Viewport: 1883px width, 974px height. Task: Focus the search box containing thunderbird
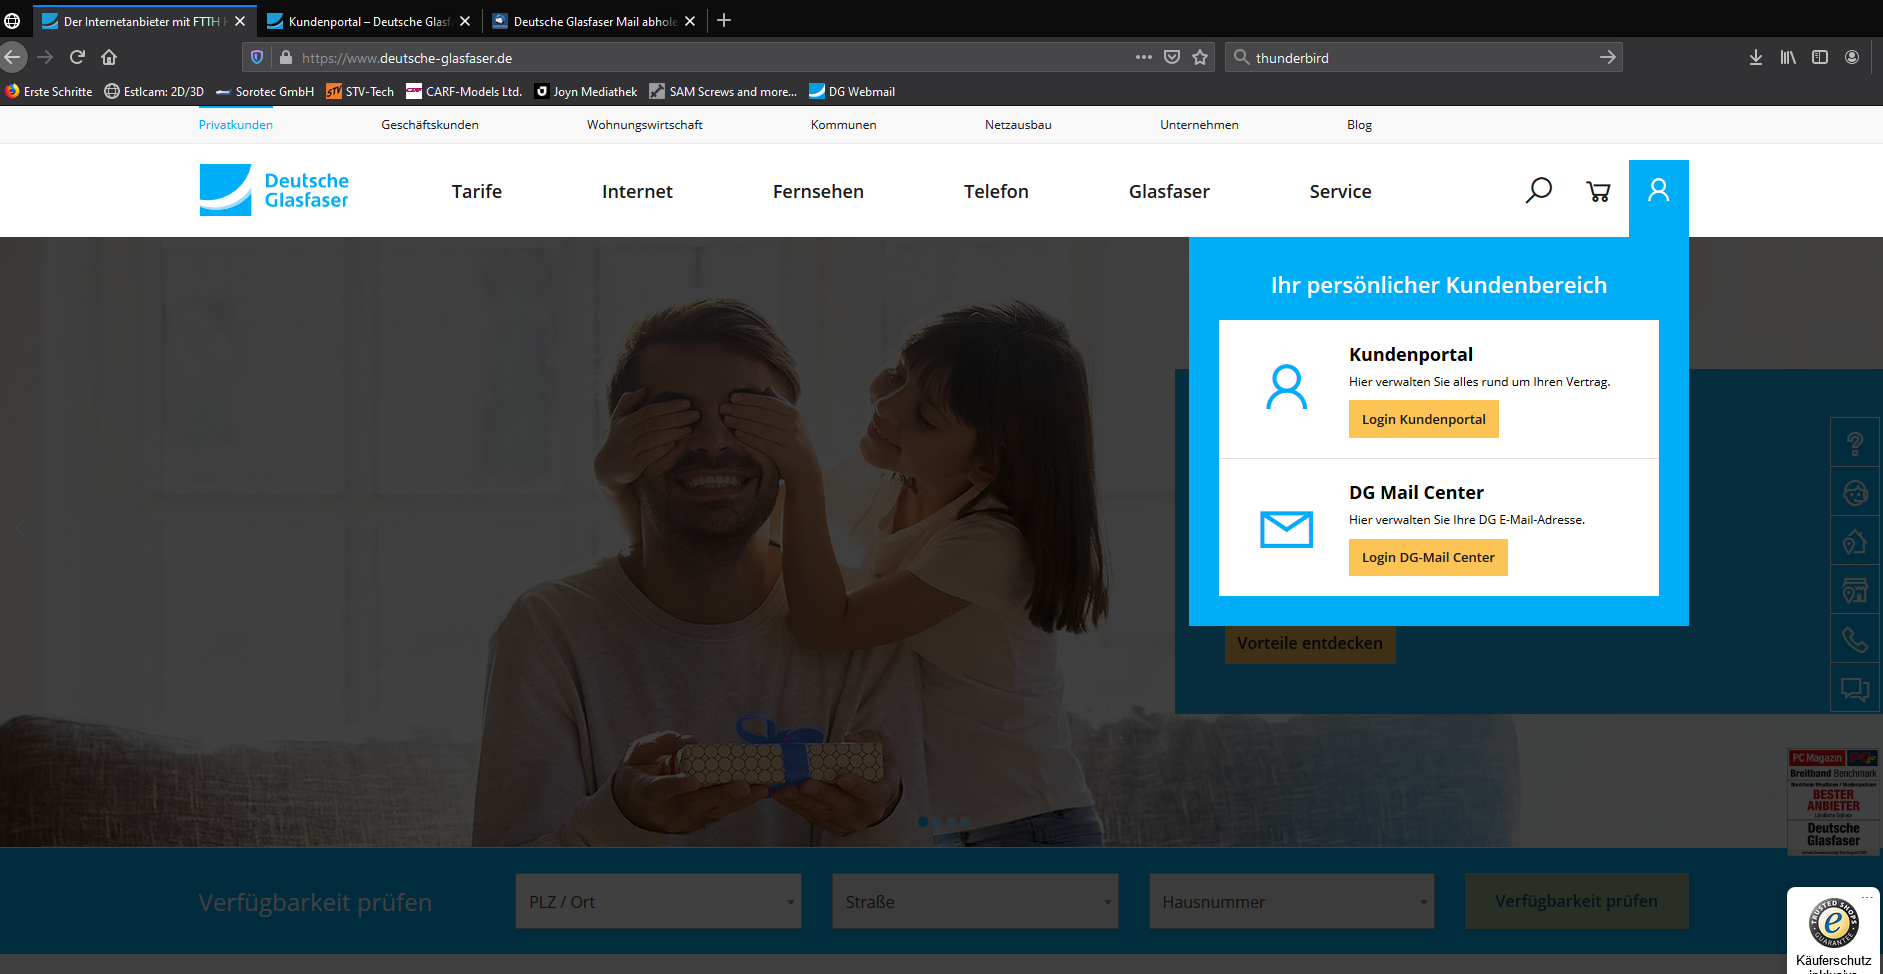pos(1424,57)
